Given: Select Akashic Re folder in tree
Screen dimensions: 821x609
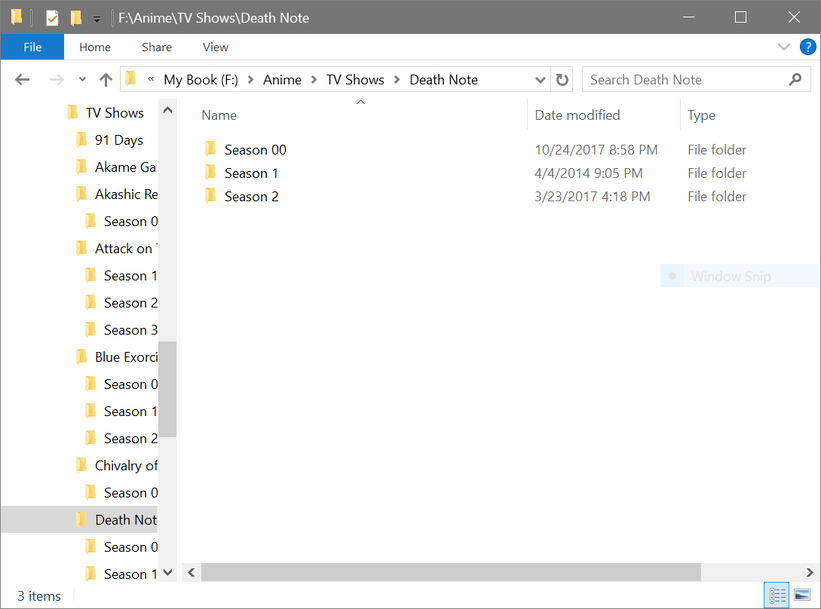Looking at the screenshot, I should [126, 194].
